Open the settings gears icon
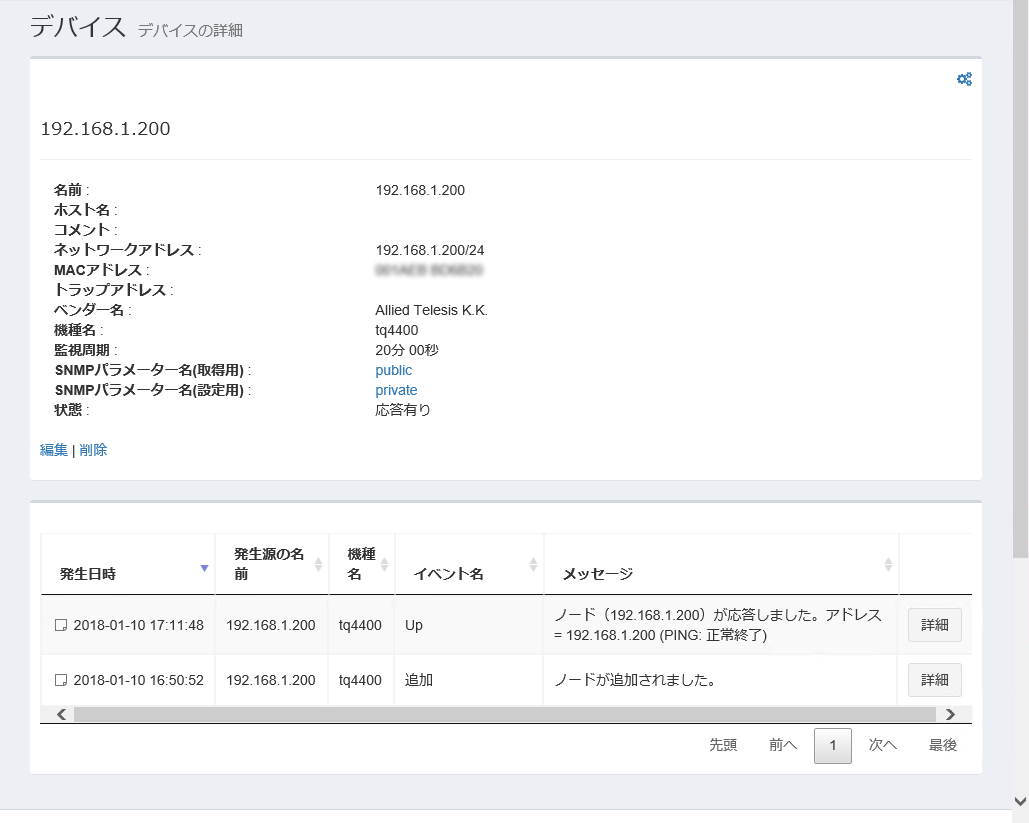The height and width of the screenshot is (823, 1029). pos(964,80)
